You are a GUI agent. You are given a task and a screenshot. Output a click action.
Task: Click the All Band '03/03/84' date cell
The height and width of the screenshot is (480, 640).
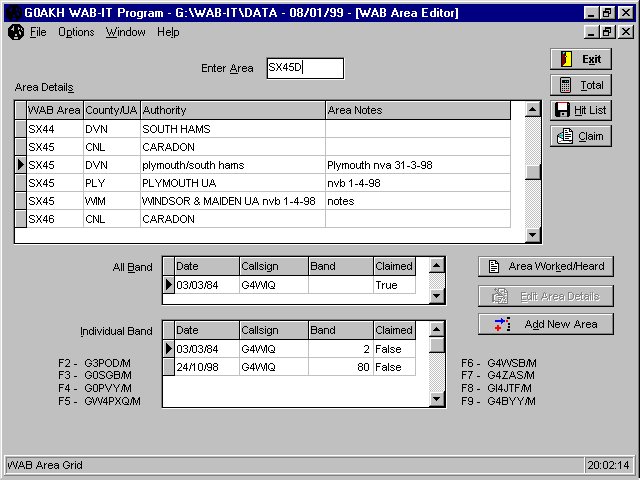207,285
